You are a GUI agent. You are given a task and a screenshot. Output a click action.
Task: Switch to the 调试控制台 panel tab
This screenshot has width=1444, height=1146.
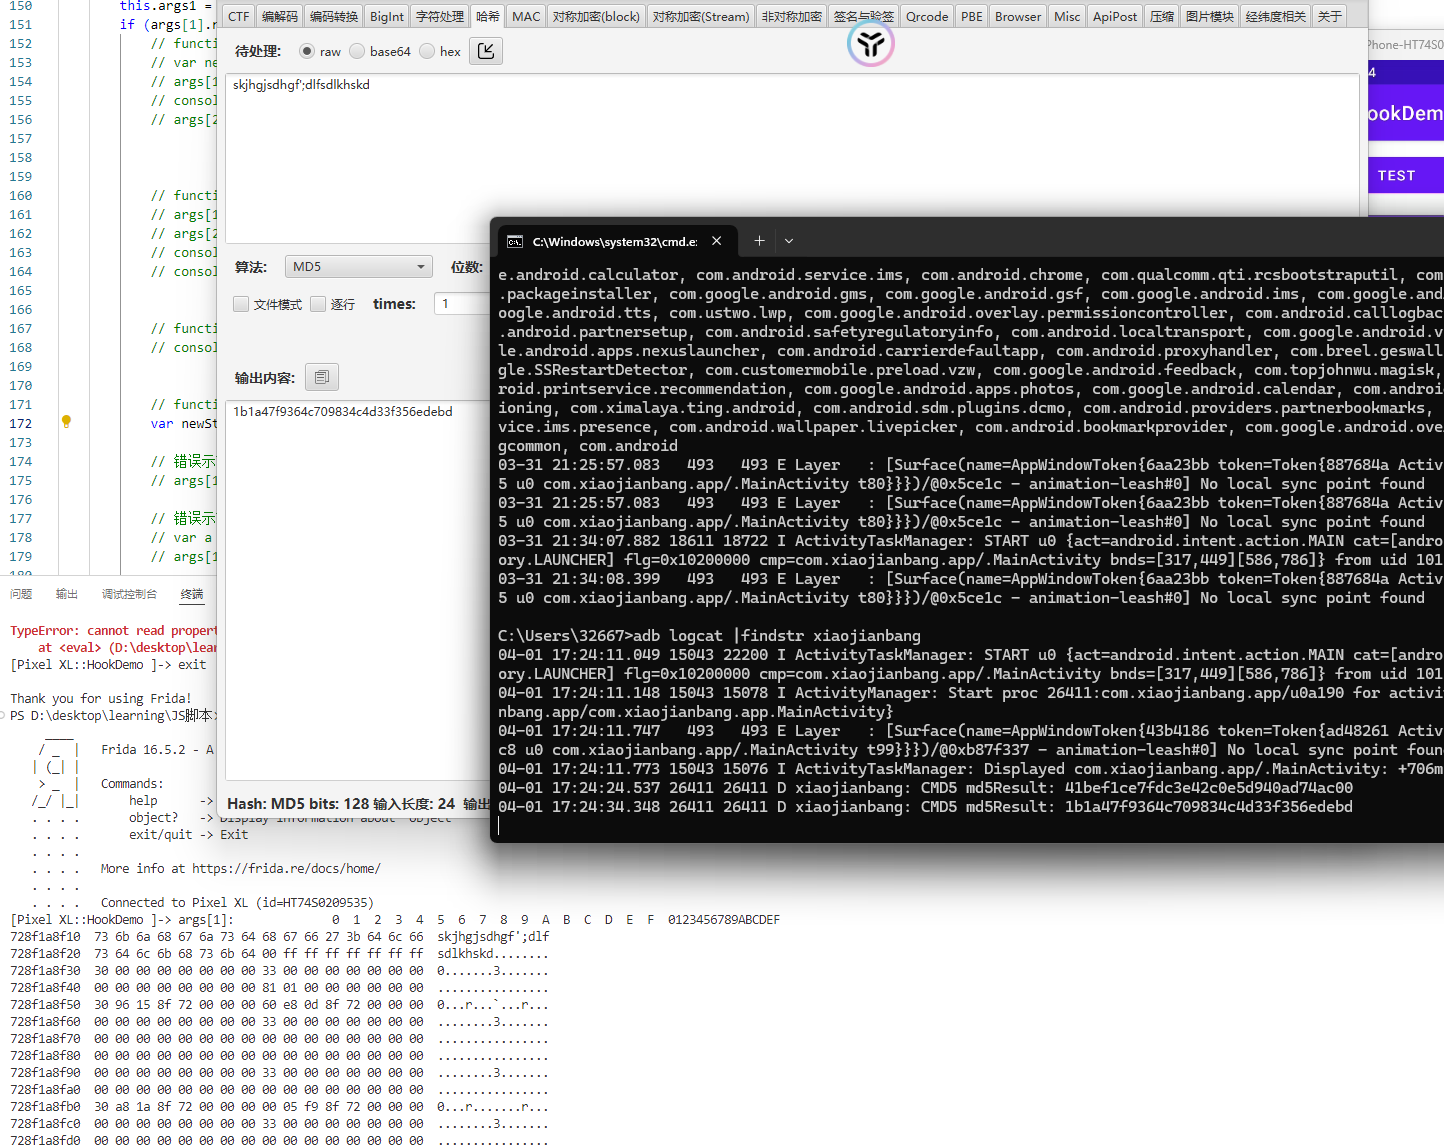coord(129,594)
